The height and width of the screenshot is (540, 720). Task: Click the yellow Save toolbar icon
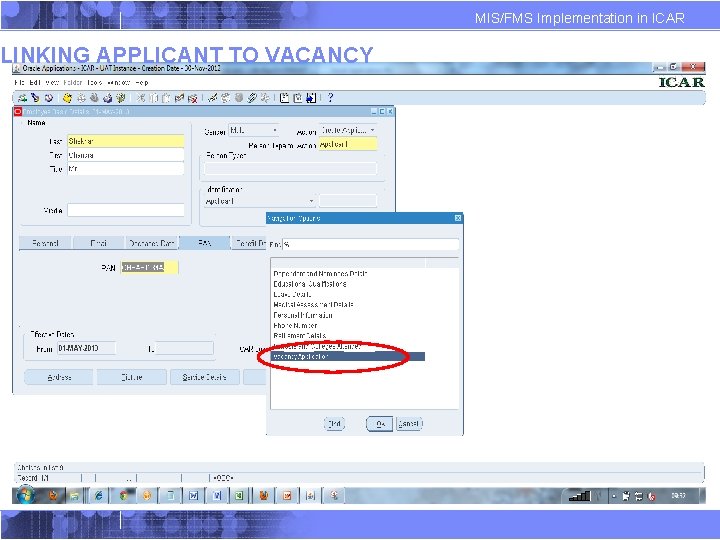tap(68, 98)
